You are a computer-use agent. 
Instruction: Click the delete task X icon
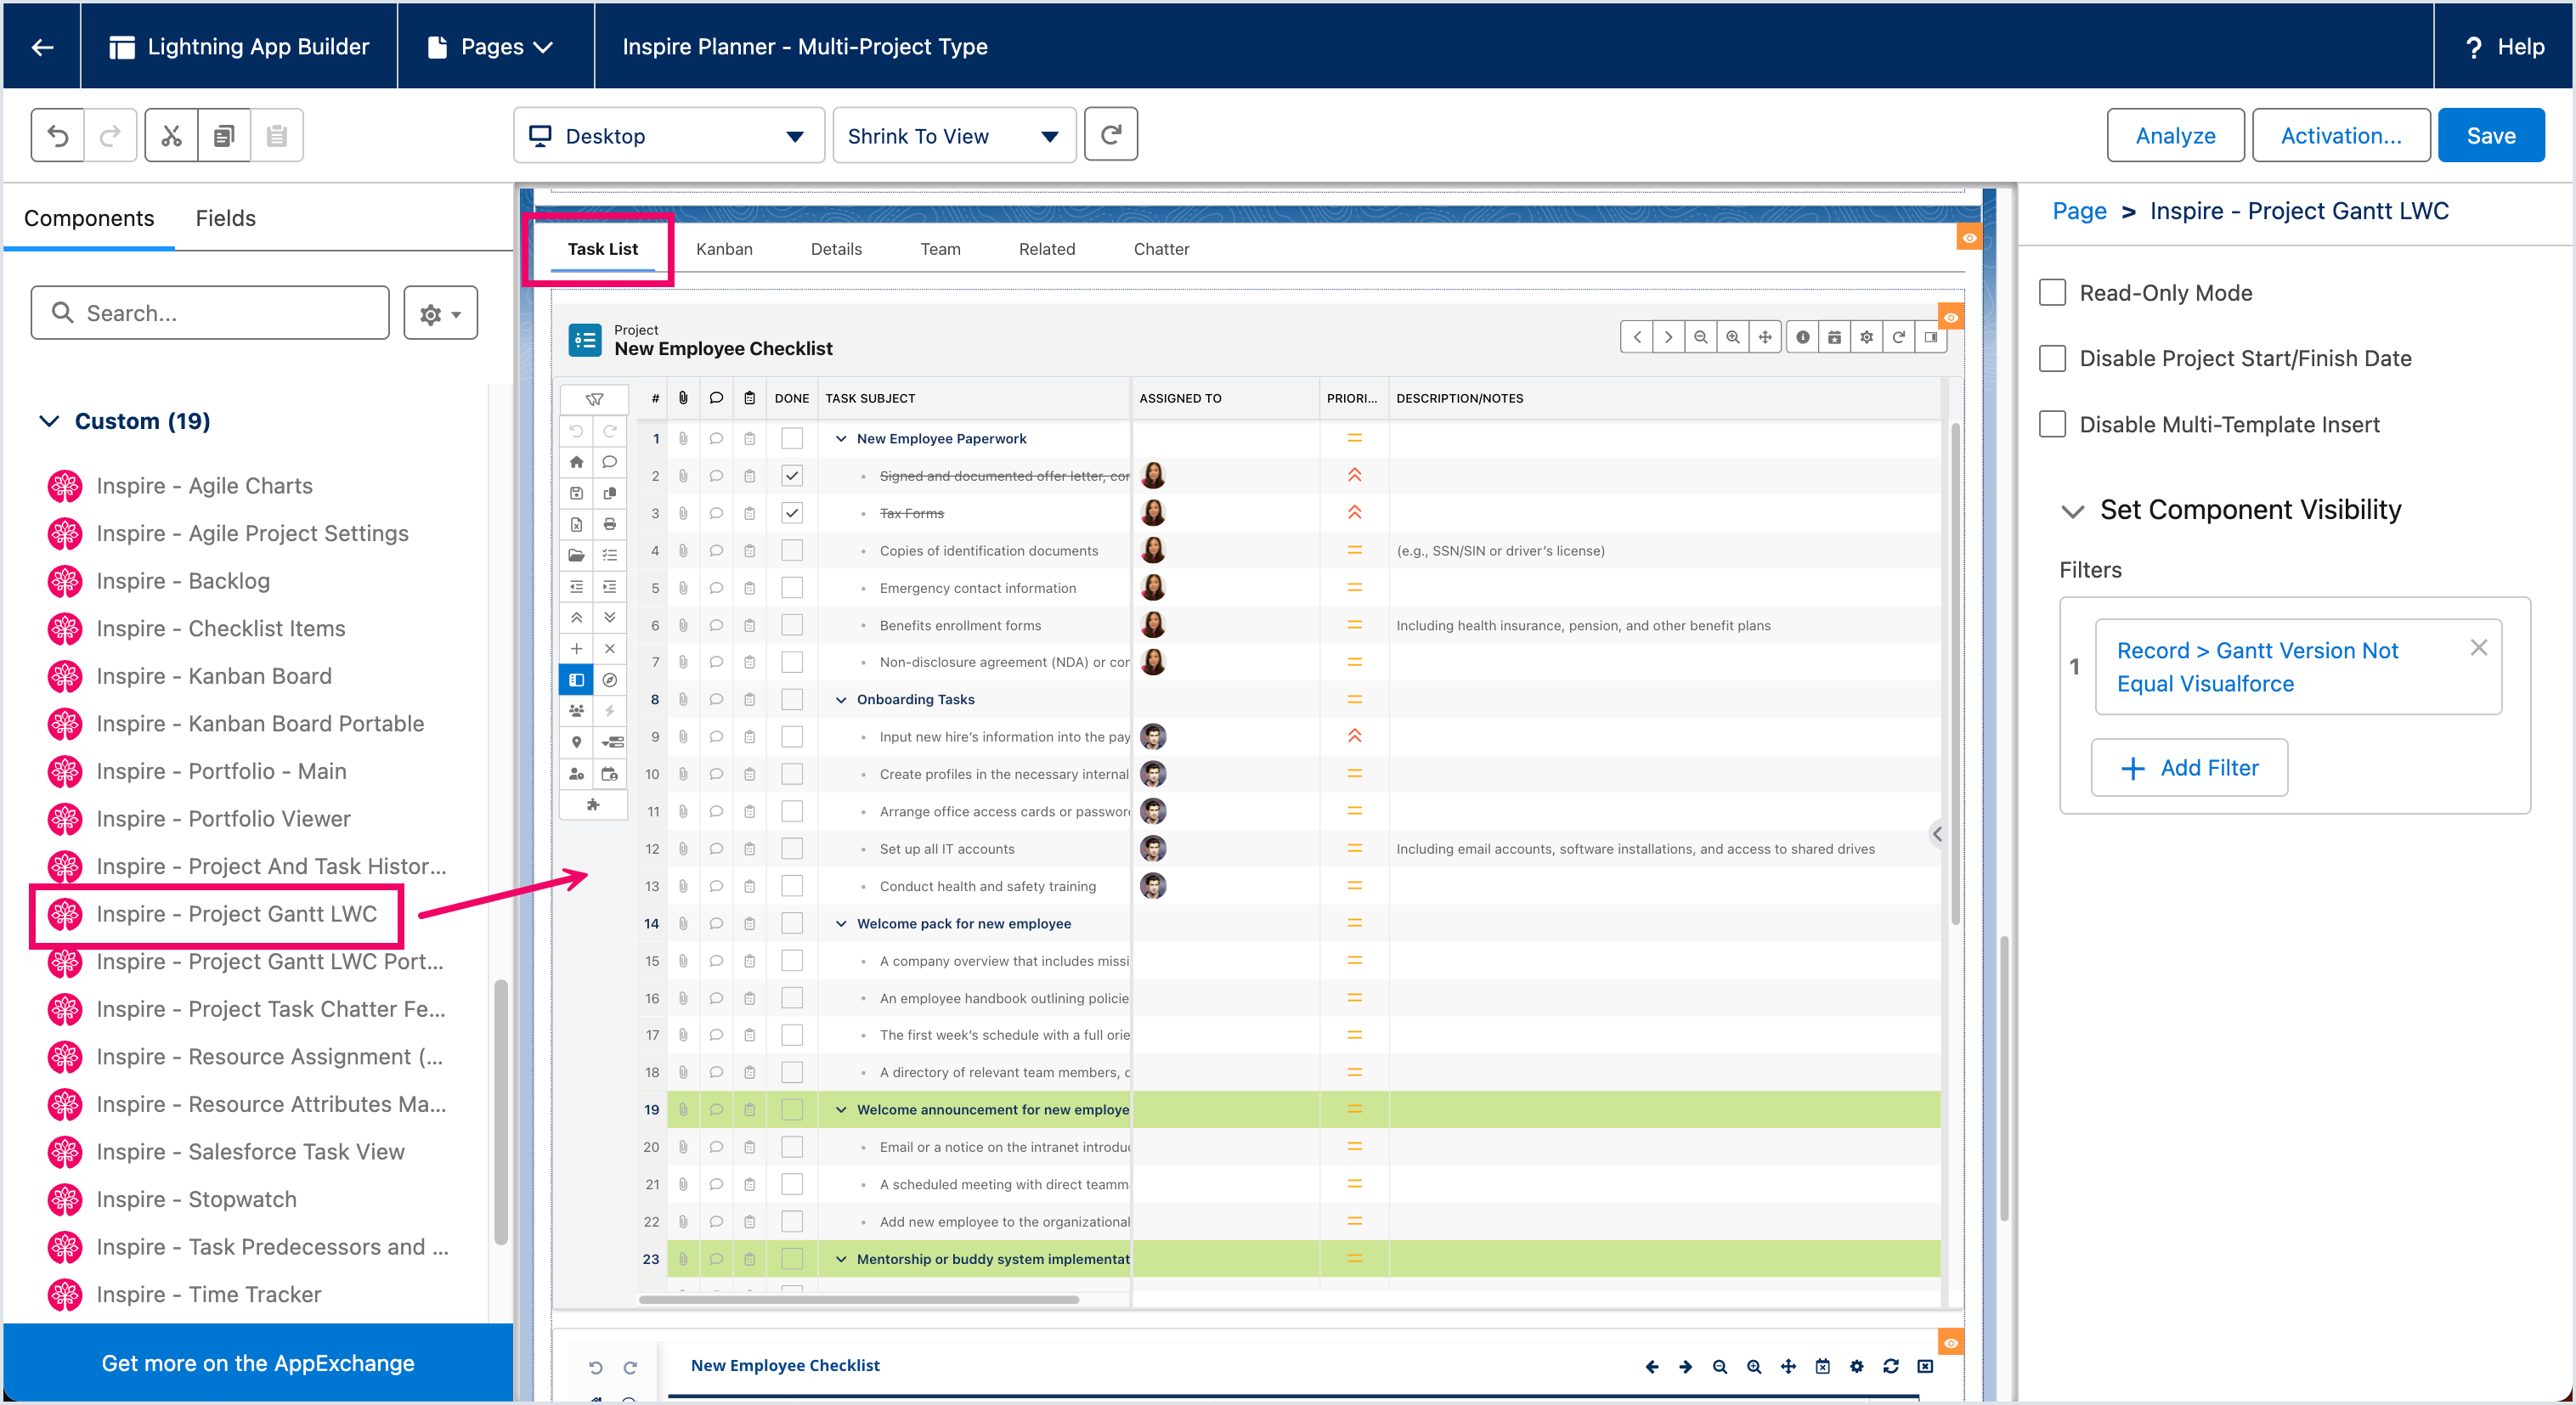(x=610, y=649)
